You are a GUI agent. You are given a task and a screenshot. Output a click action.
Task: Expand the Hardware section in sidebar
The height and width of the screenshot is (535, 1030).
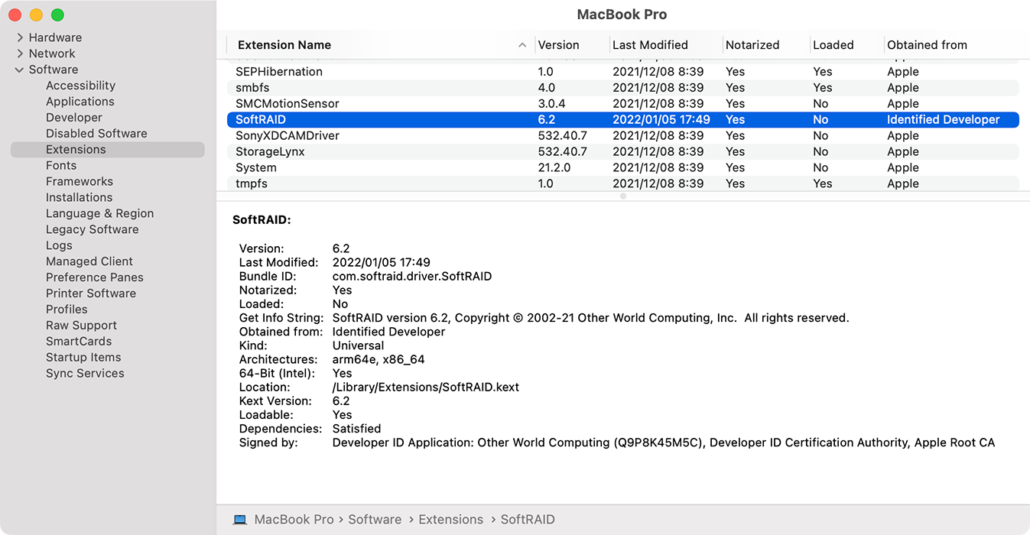click(x=20, y=38)
